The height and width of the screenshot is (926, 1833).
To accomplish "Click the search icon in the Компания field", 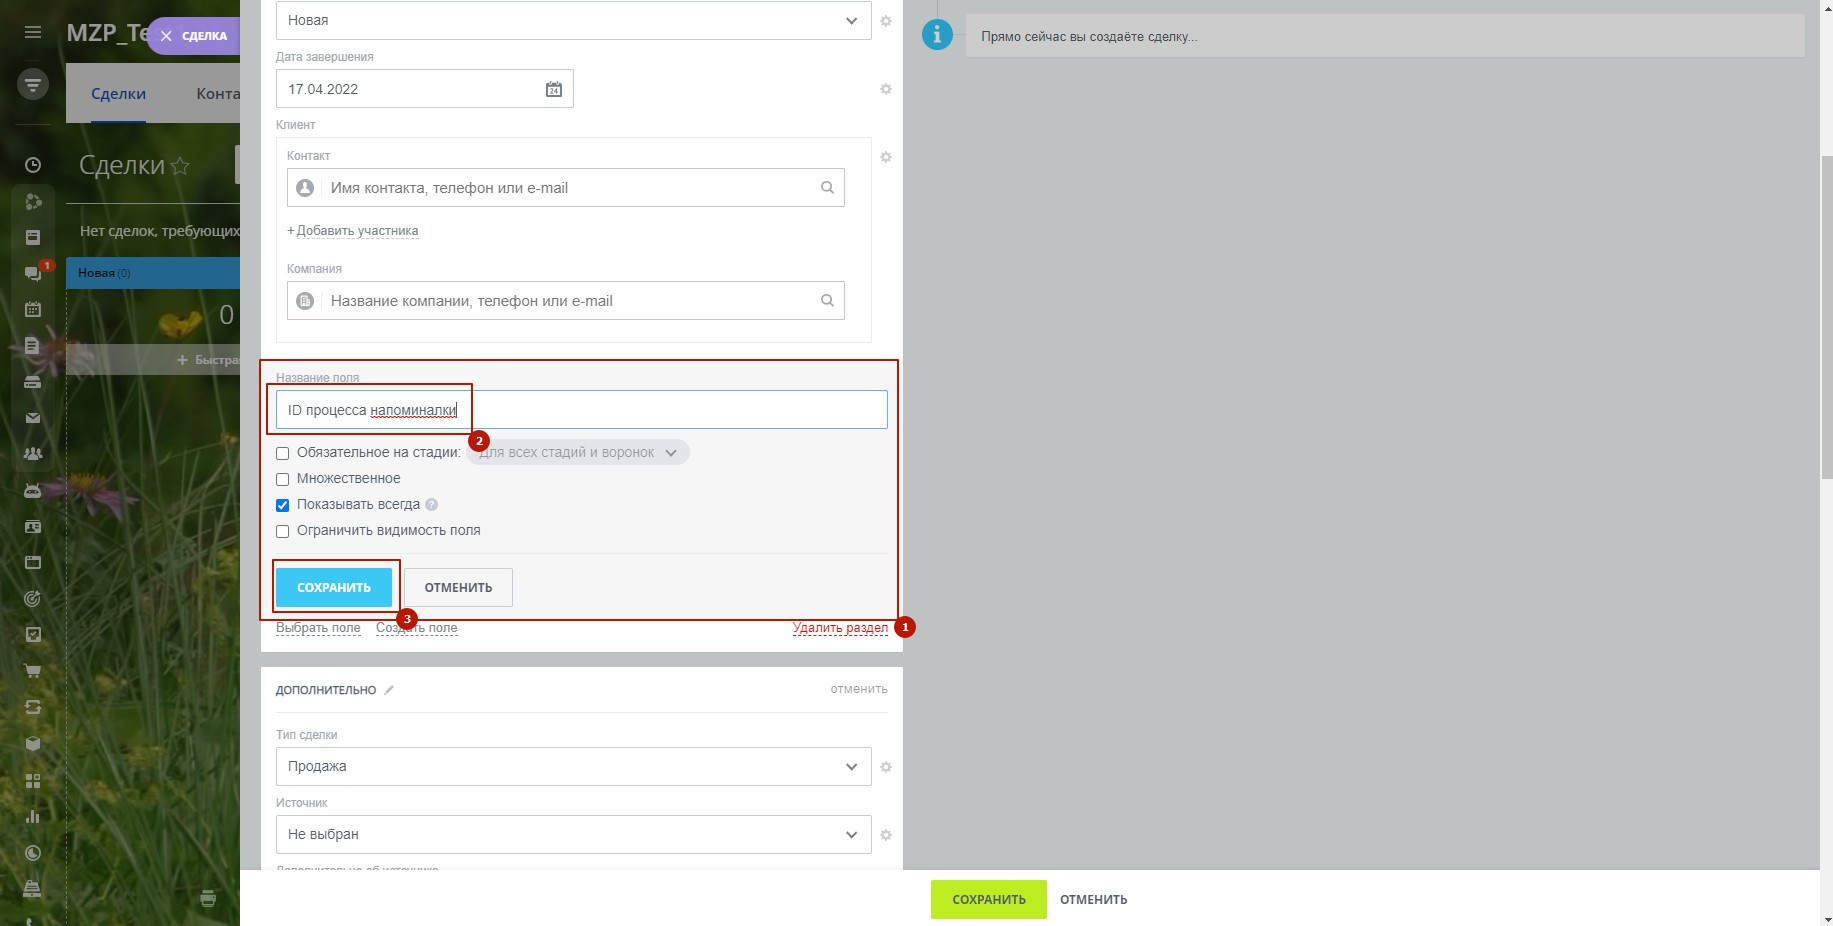I will click(827, 301).
